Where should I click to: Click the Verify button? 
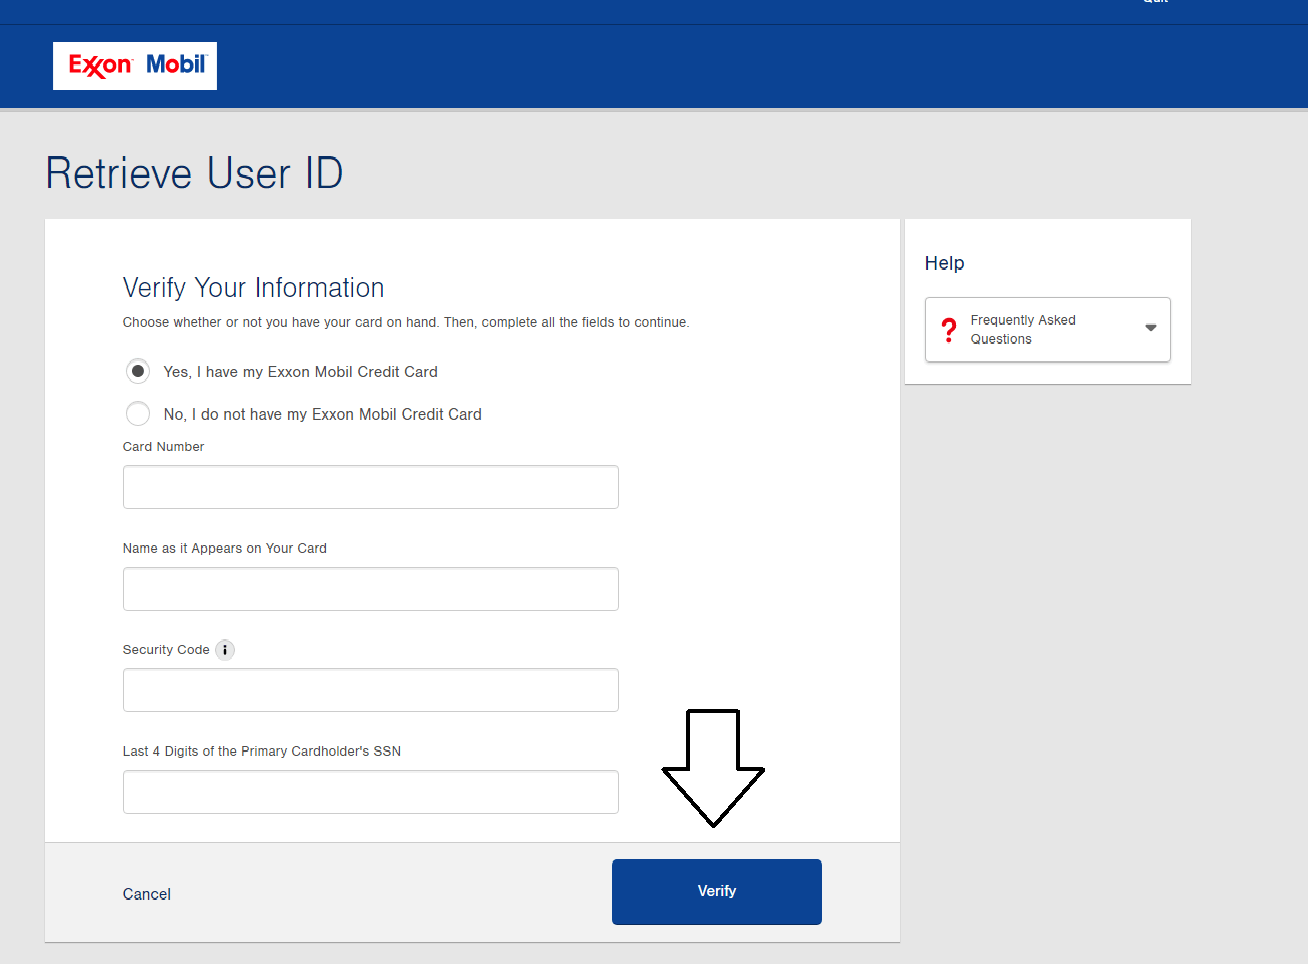coord(717,892)
